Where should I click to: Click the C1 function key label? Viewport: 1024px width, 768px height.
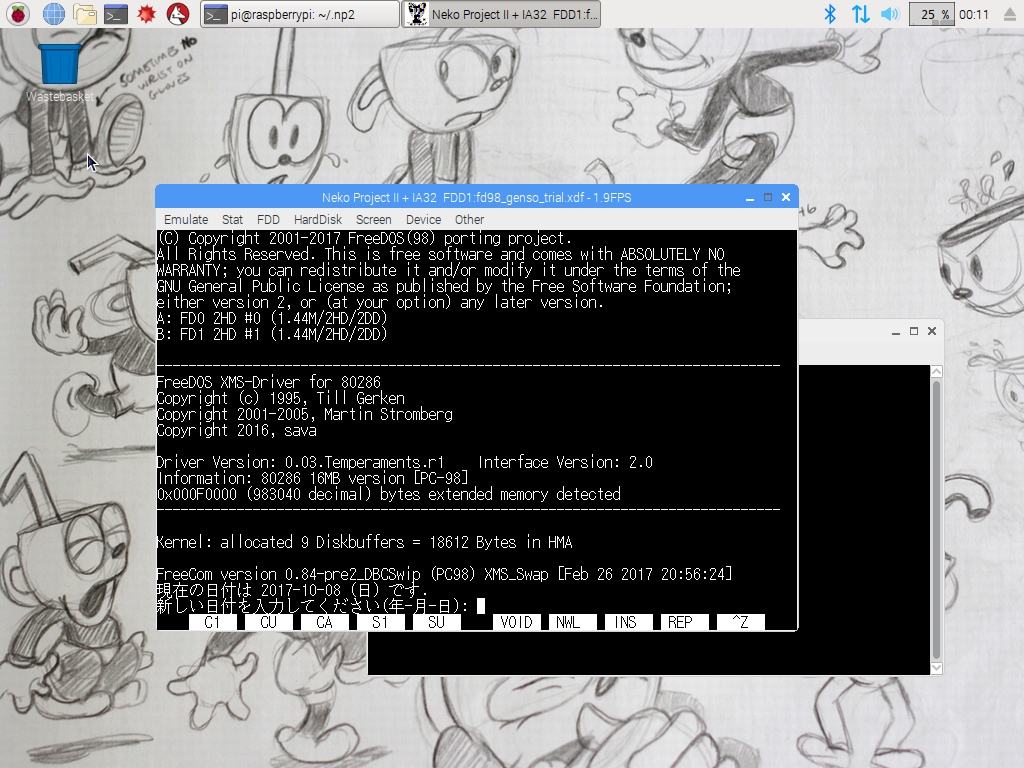tap(212, 622)
